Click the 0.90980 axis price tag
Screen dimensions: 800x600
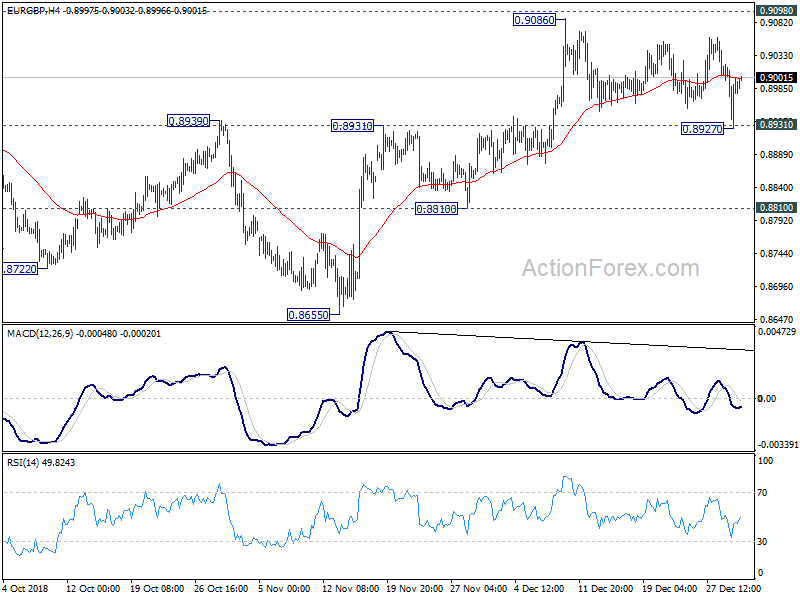point(776,11)
